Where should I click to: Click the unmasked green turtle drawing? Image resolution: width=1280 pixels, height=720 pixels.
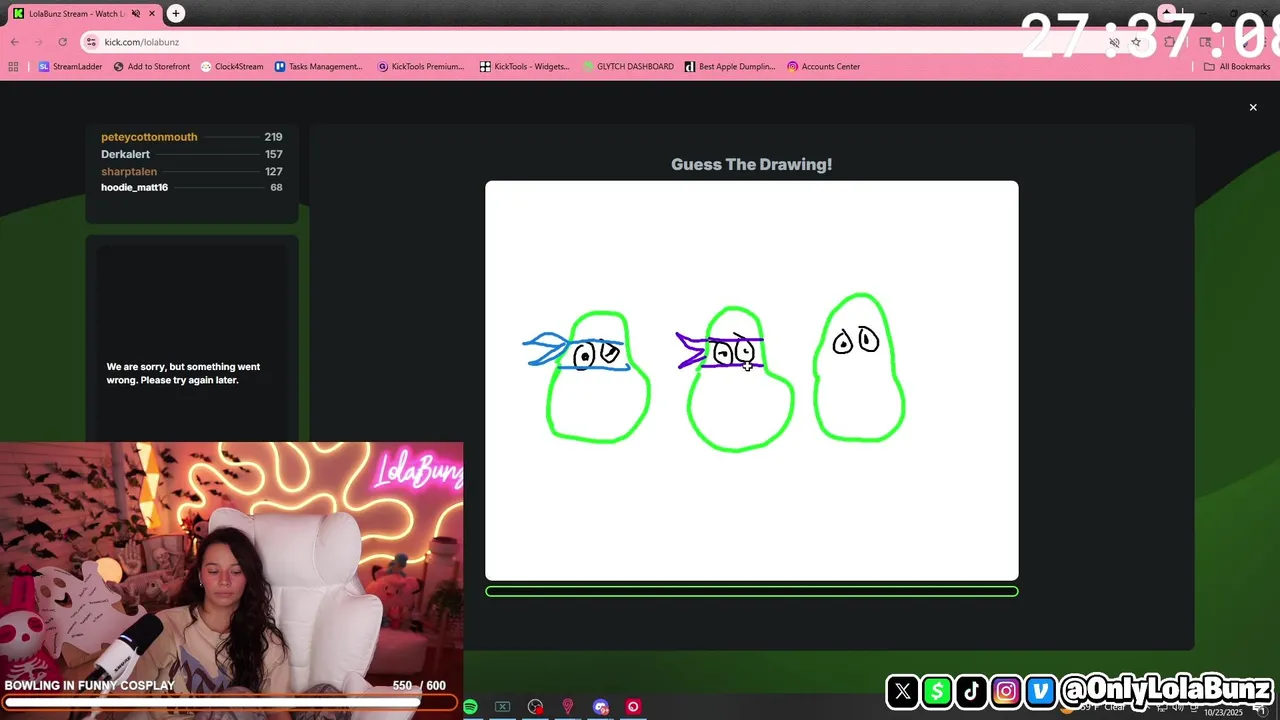(860, 367)
